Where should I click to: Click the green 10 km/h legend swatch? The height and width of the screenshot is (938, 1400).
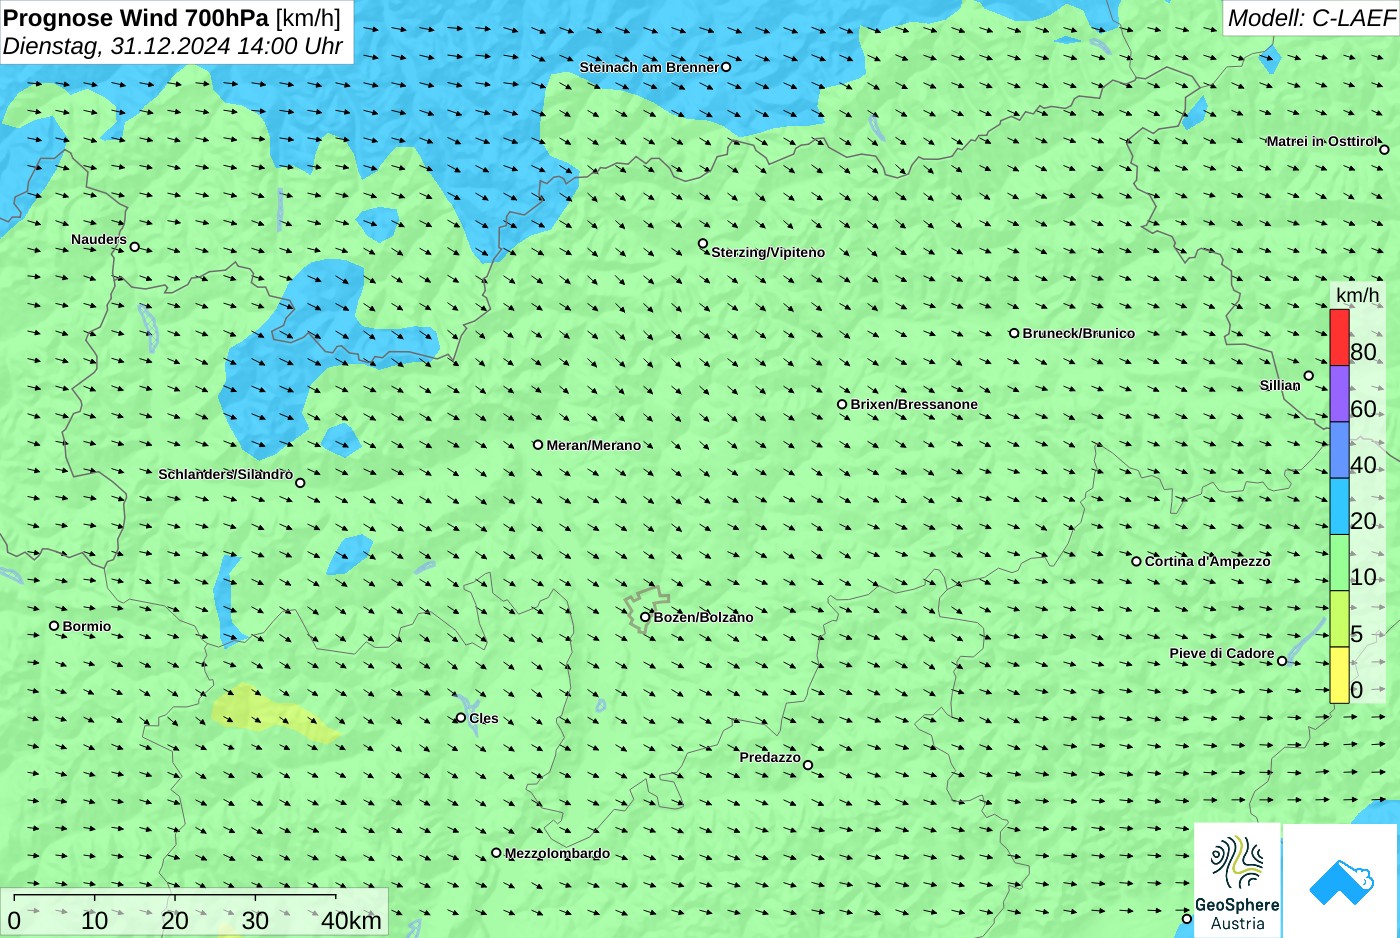click(x=1339, y=563)
